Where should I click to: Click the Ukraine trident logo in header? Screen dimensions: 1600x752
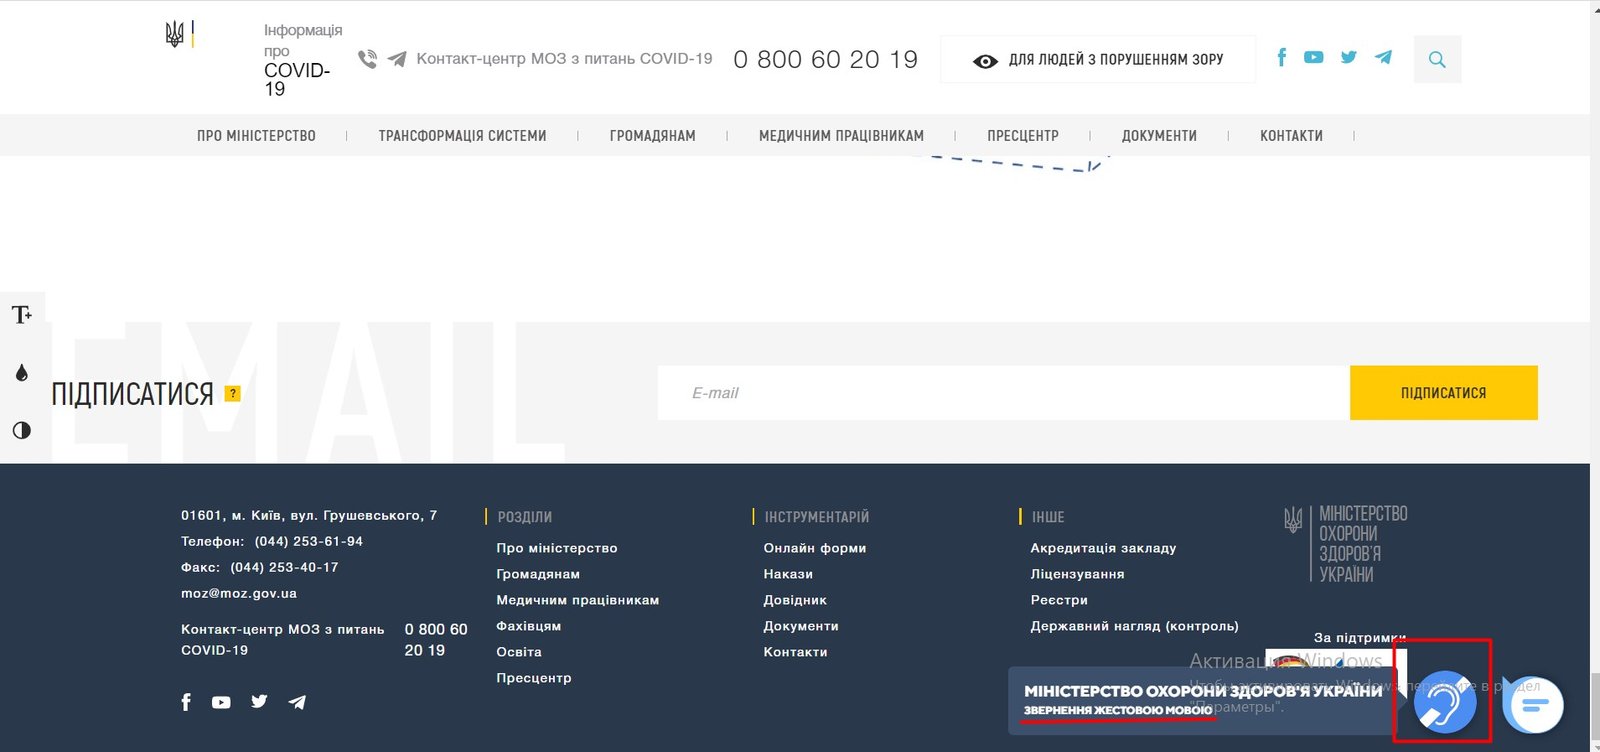(174, 34)
